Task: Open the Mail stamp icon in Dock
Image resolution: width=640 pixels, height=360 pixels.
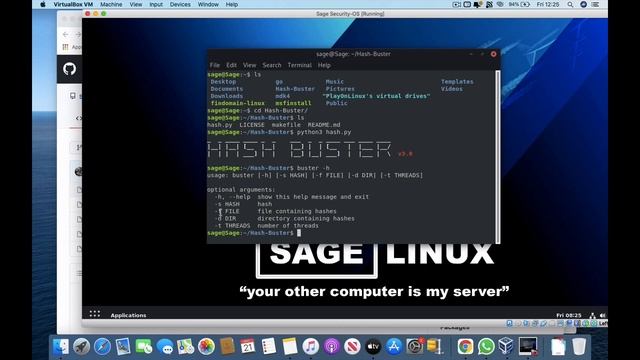Action: click(123, 347)
